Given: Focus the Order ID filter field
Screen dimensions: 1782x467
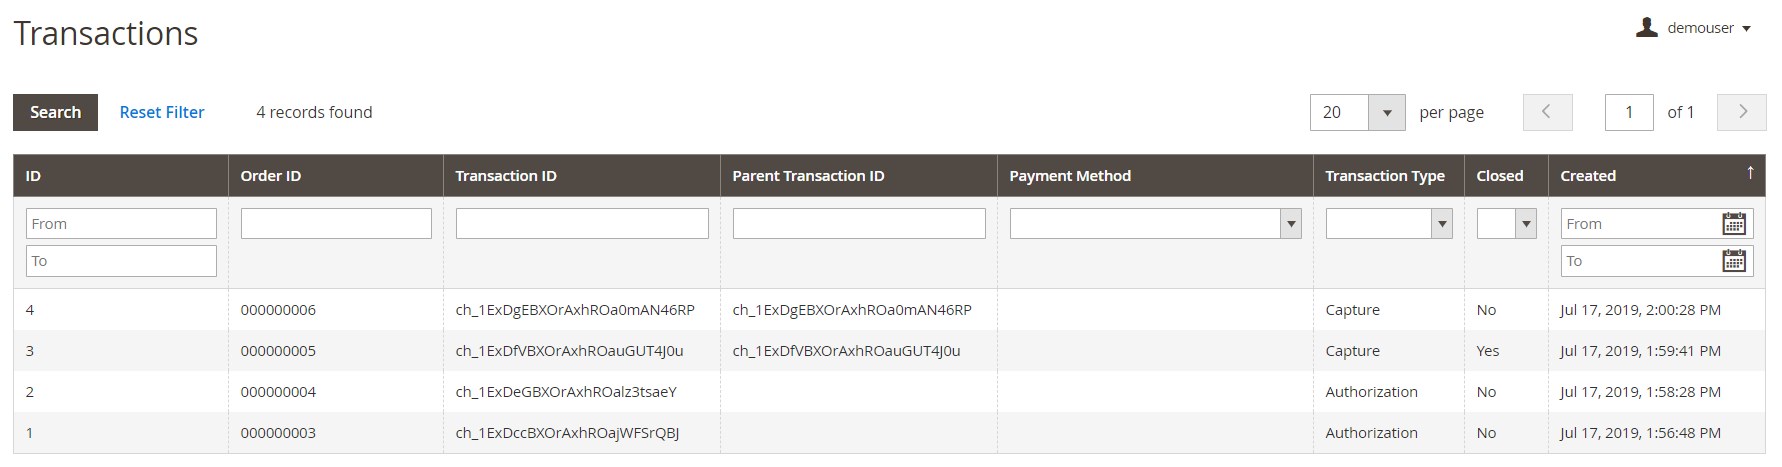Looking at the screenshot, I should click(336, 223).
